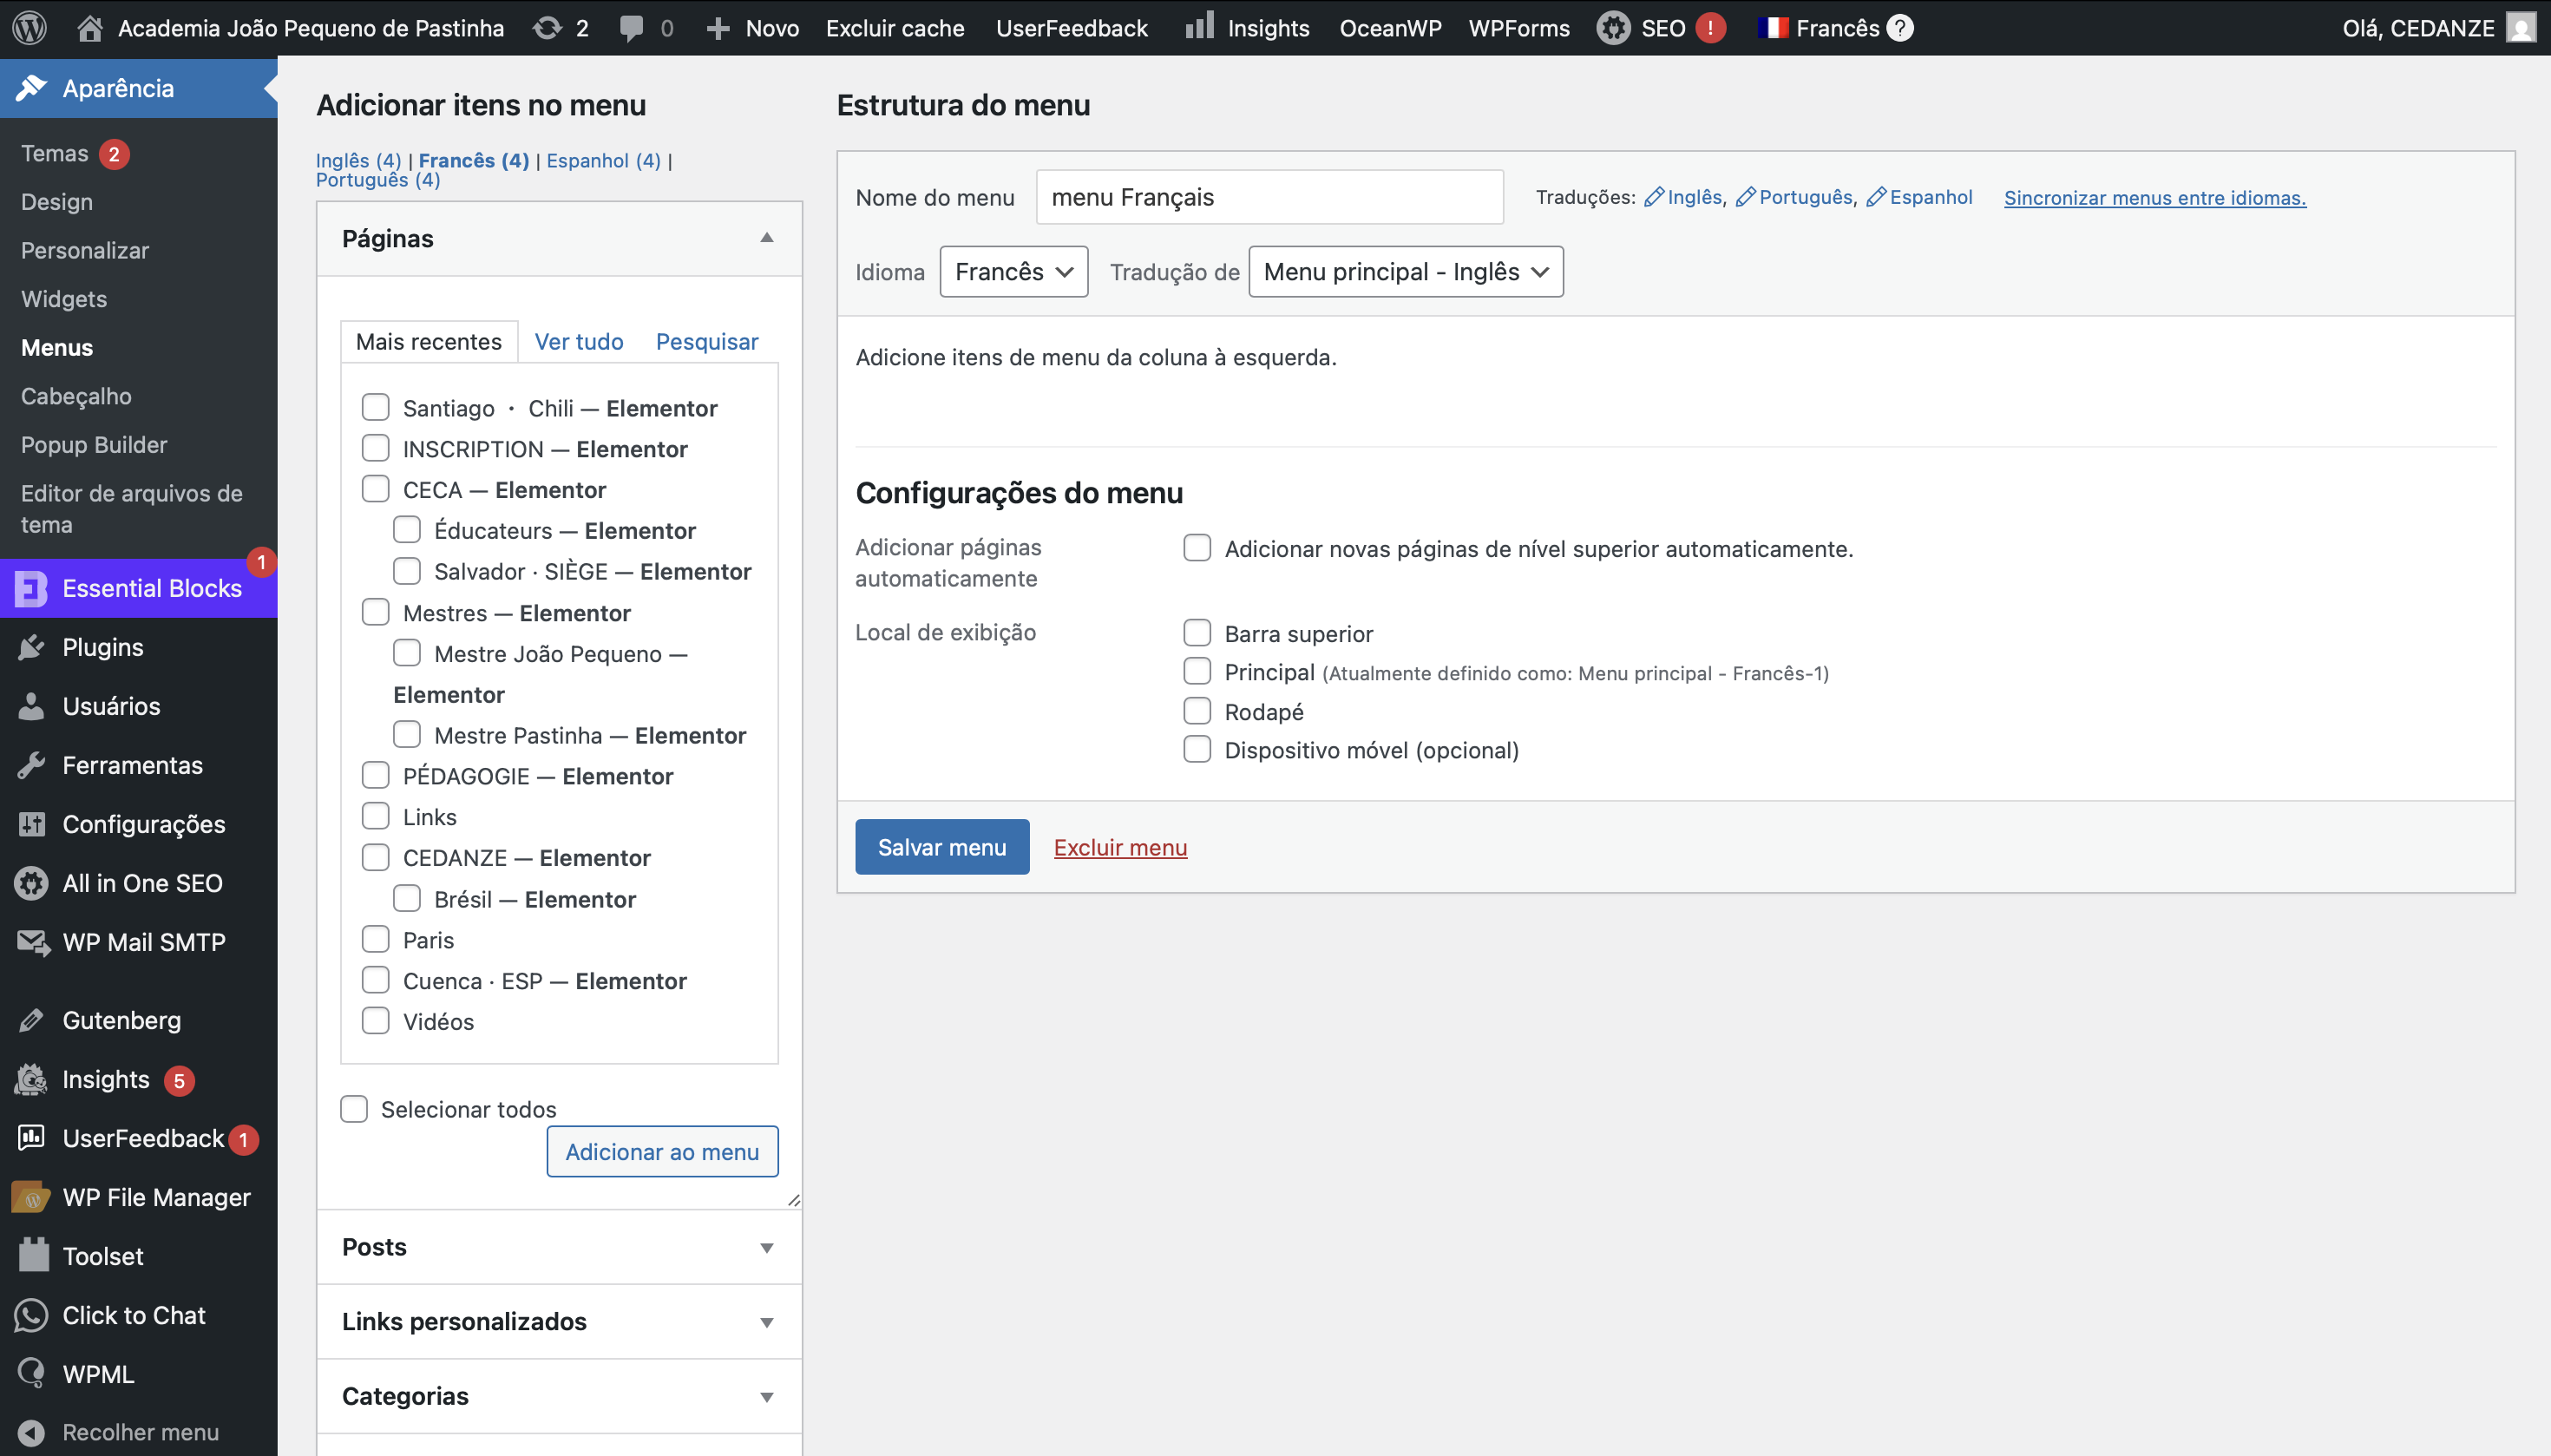
Task: Click the Plugins sidebar icon
Action: coord(32,647)
